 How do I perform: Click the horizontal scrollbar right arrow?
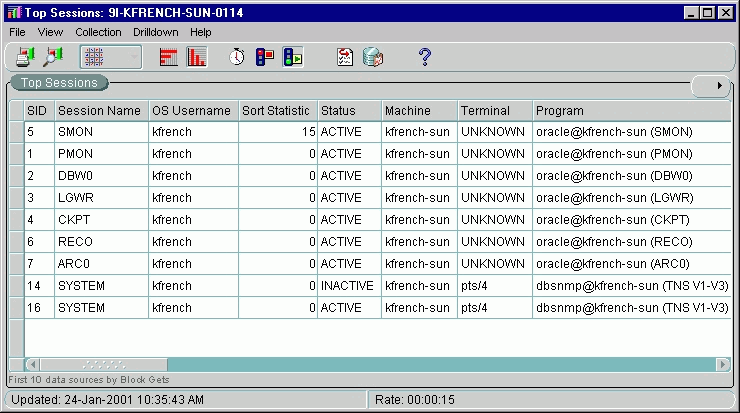pos(723,364)
